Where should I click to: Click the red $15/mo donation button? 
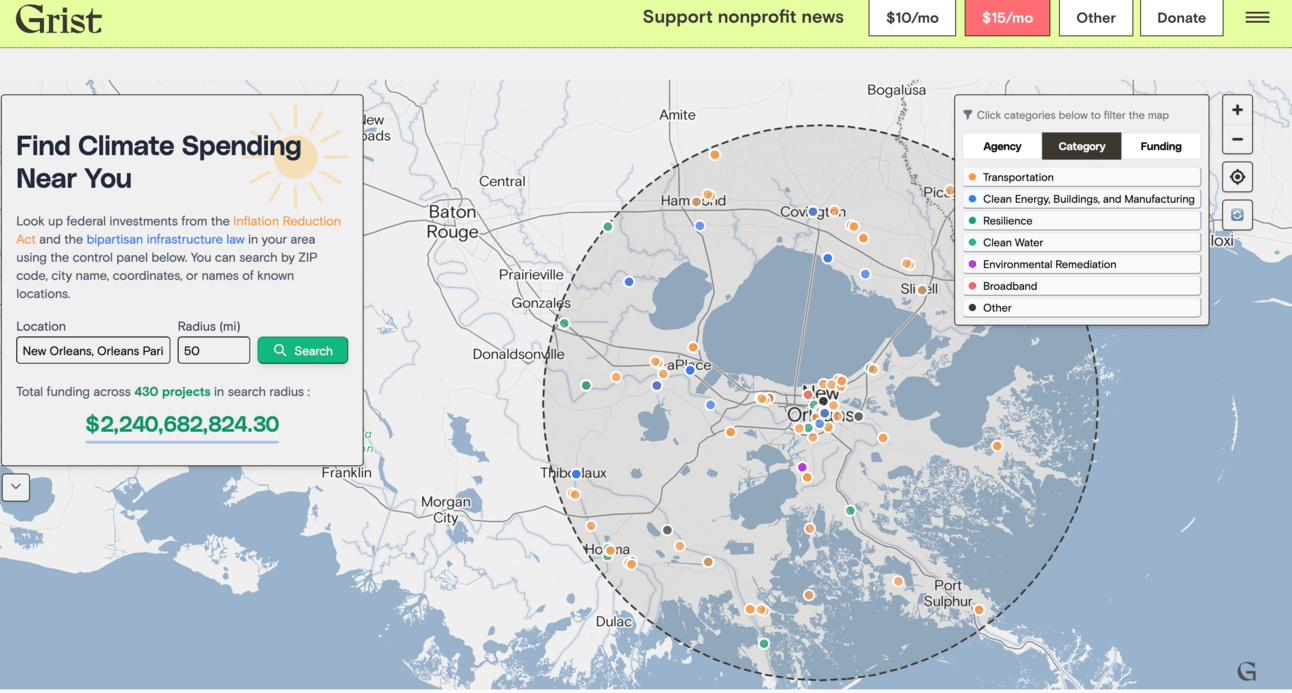[x=1007, y=17]
